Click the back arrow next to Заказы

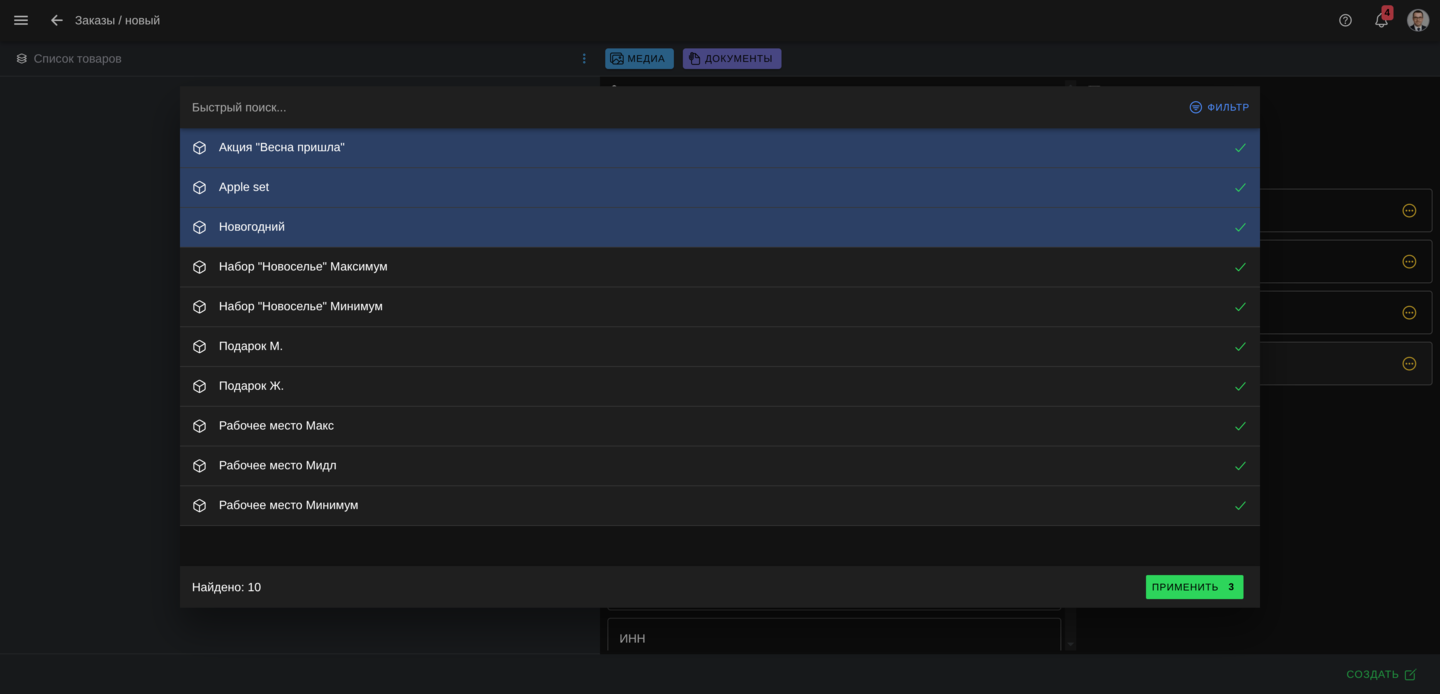57,20
